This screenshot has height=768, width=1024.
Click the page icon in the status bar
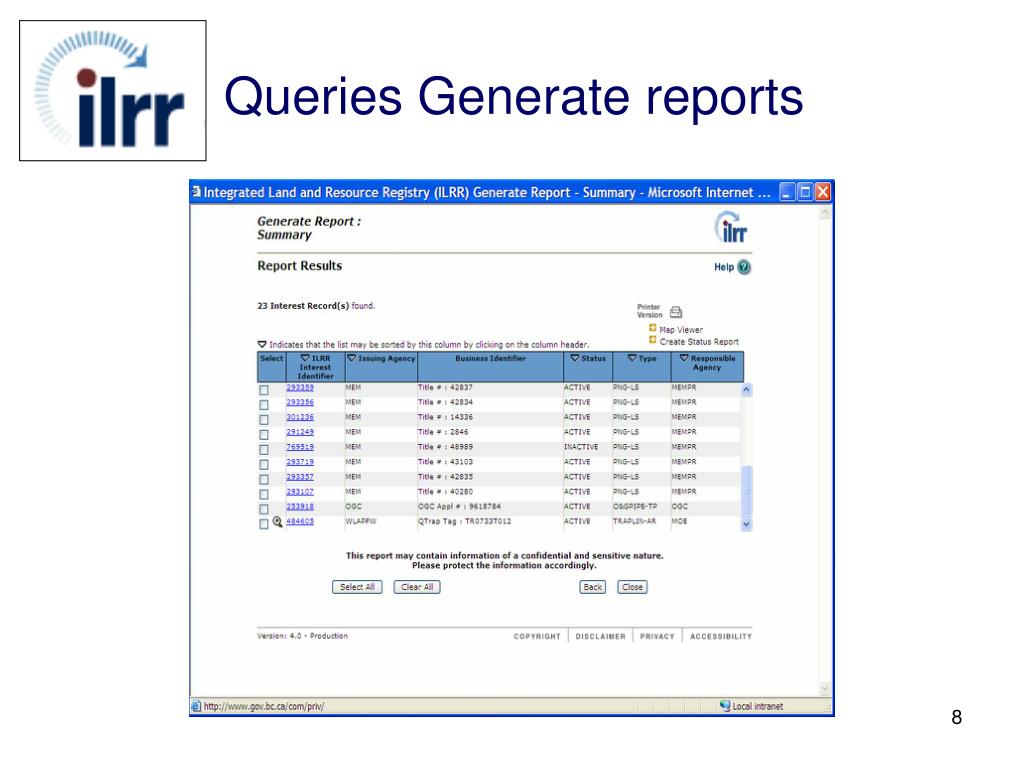196,706
